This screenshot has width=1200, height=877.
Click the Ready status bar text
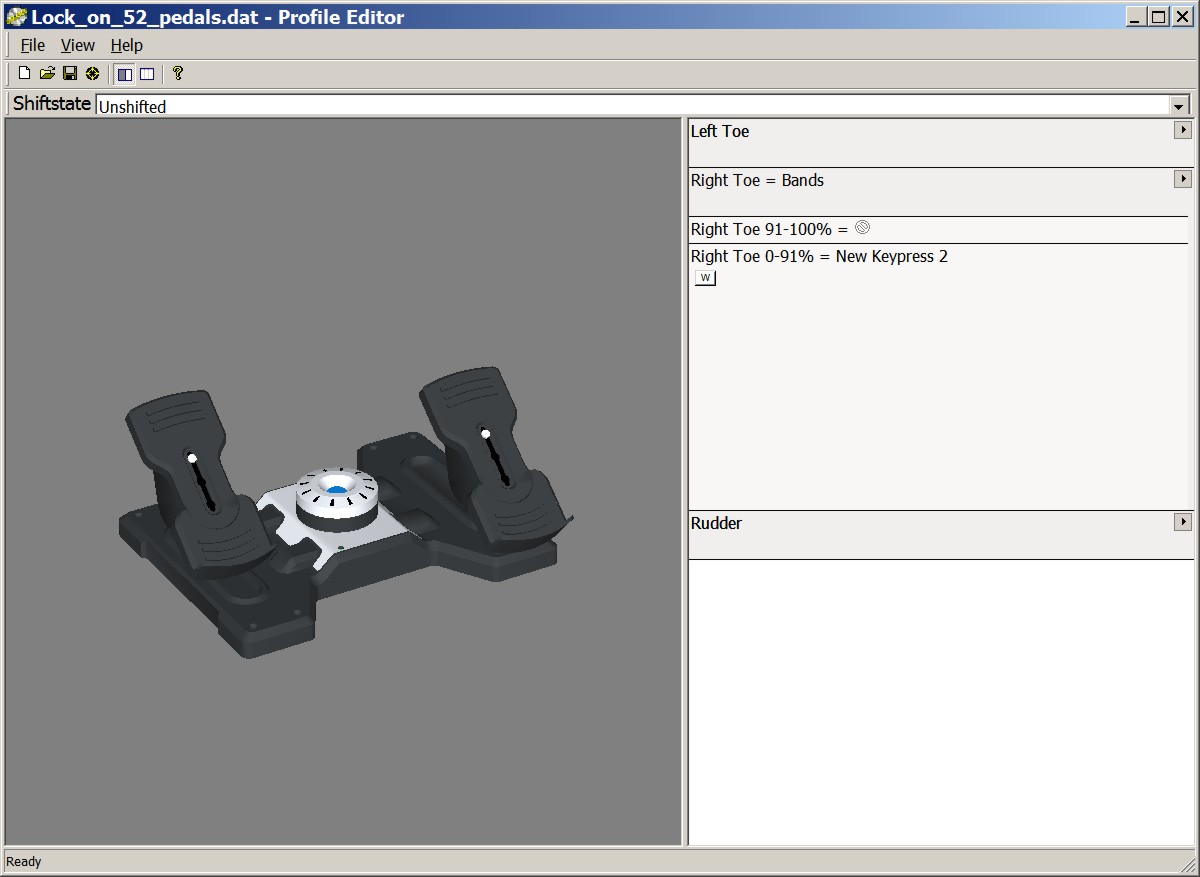24,861
